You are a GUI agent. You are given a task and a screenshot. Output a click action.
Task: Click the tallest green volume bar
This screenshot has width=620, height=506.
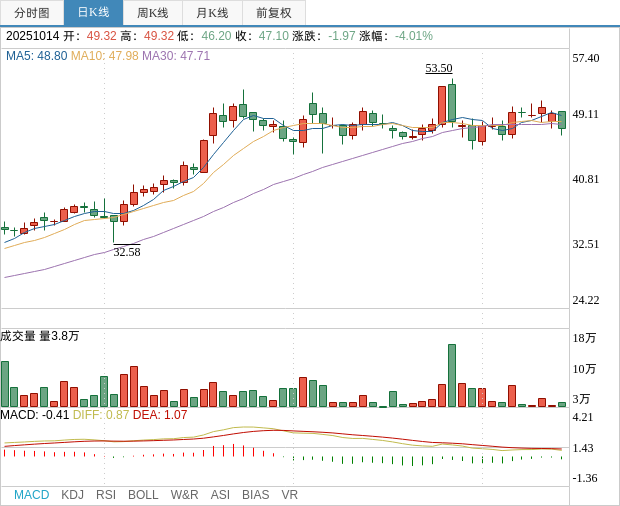[x=452, y=375]
